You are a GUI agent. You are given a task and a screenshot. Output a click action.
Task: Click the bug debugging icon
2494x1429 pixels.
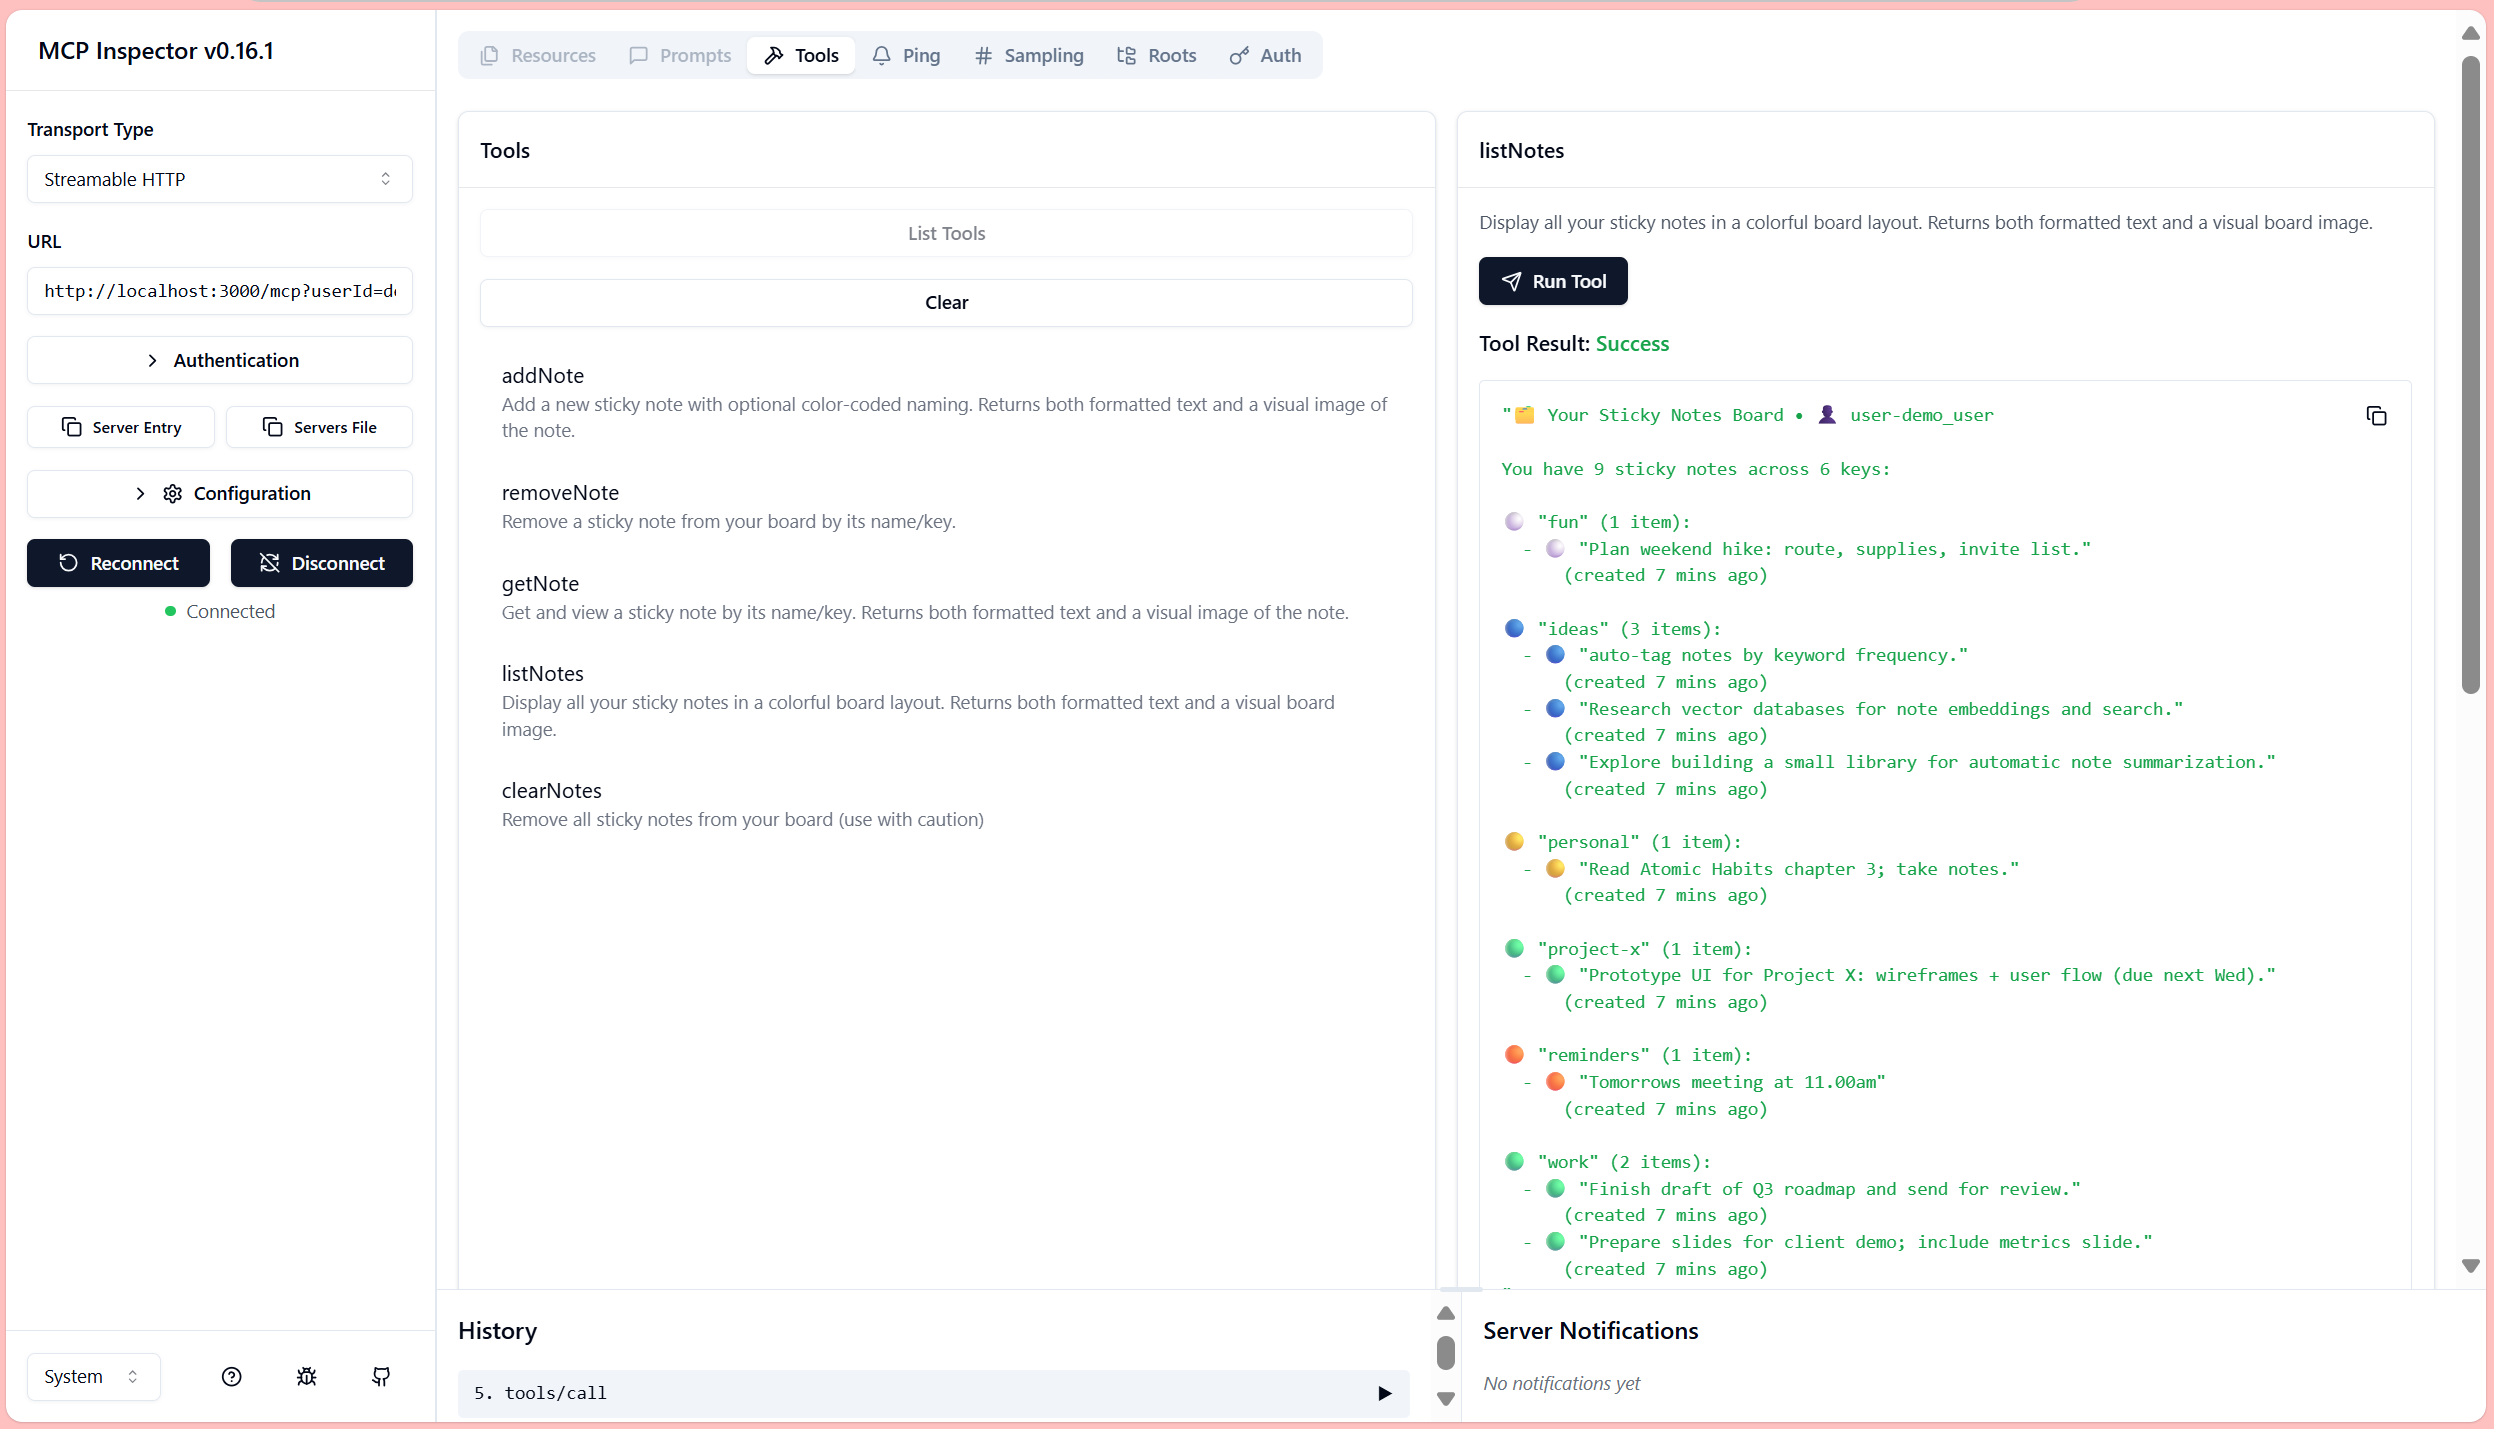[x=306, y=1377]
